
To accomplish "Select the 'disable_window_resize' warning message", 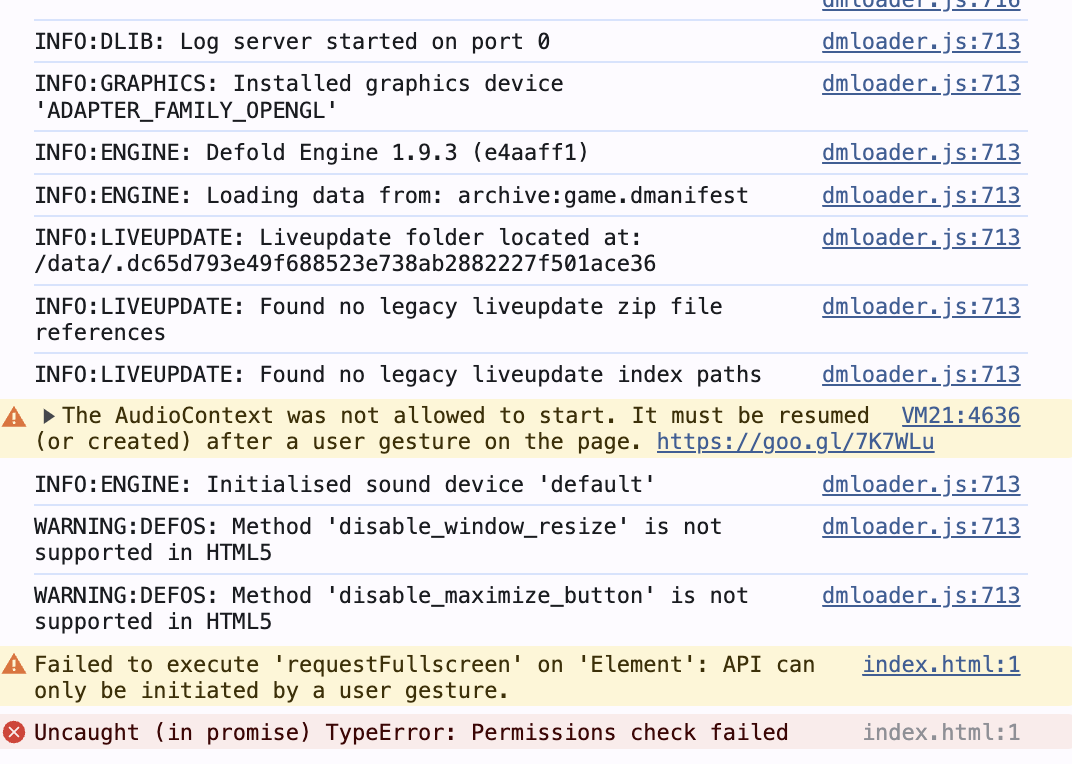I will click(378, 540).
